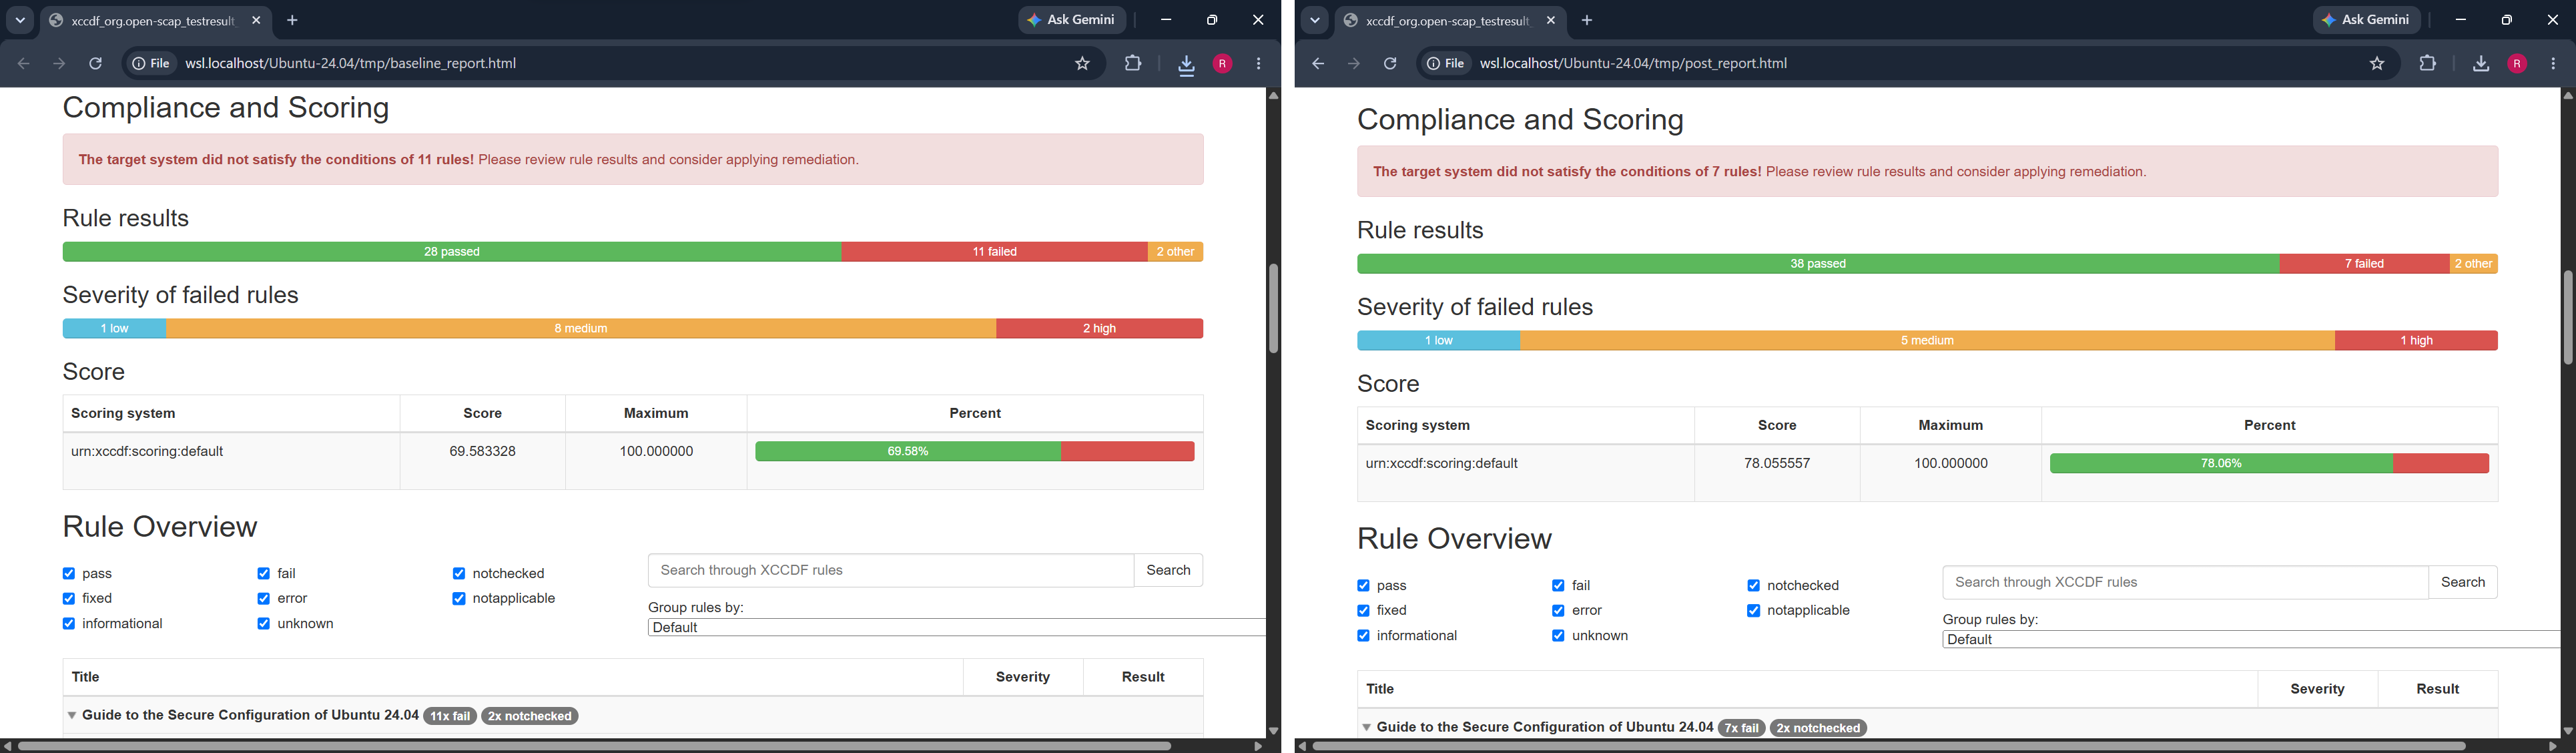This screenshot has width=2576, height=753.
Task: Reload the post_report.html page
Action: (x=1390, y=64)
